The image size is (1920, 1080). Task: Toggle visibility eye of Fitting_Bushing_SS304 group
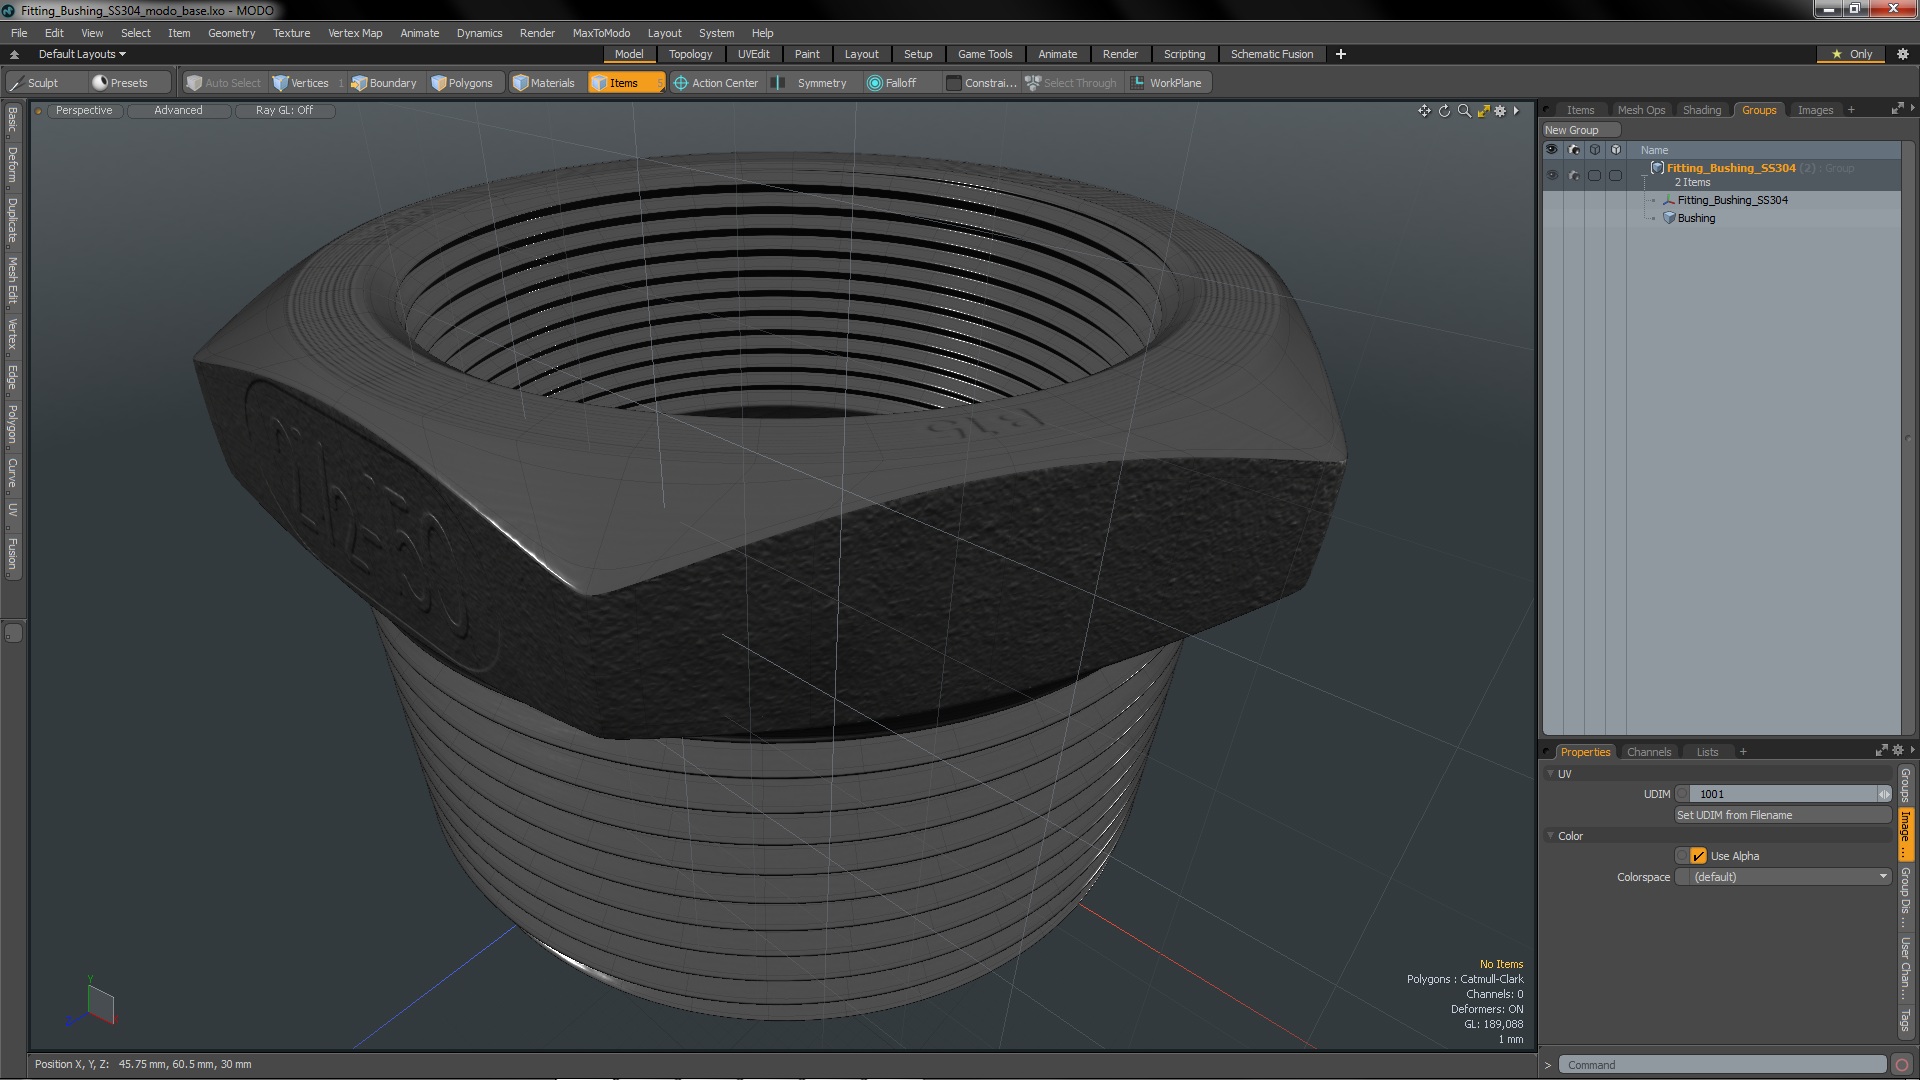click(x=1552, y=175)
